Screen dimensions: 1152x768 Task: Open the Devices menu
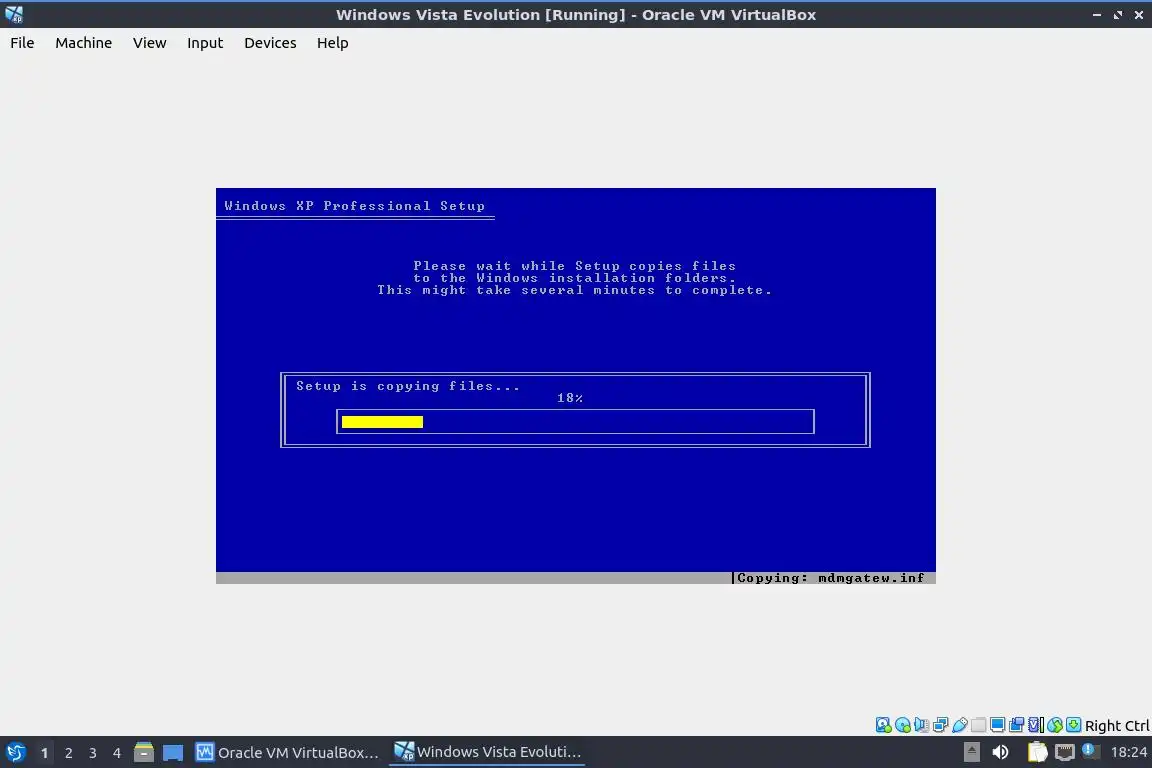(270, 43)
